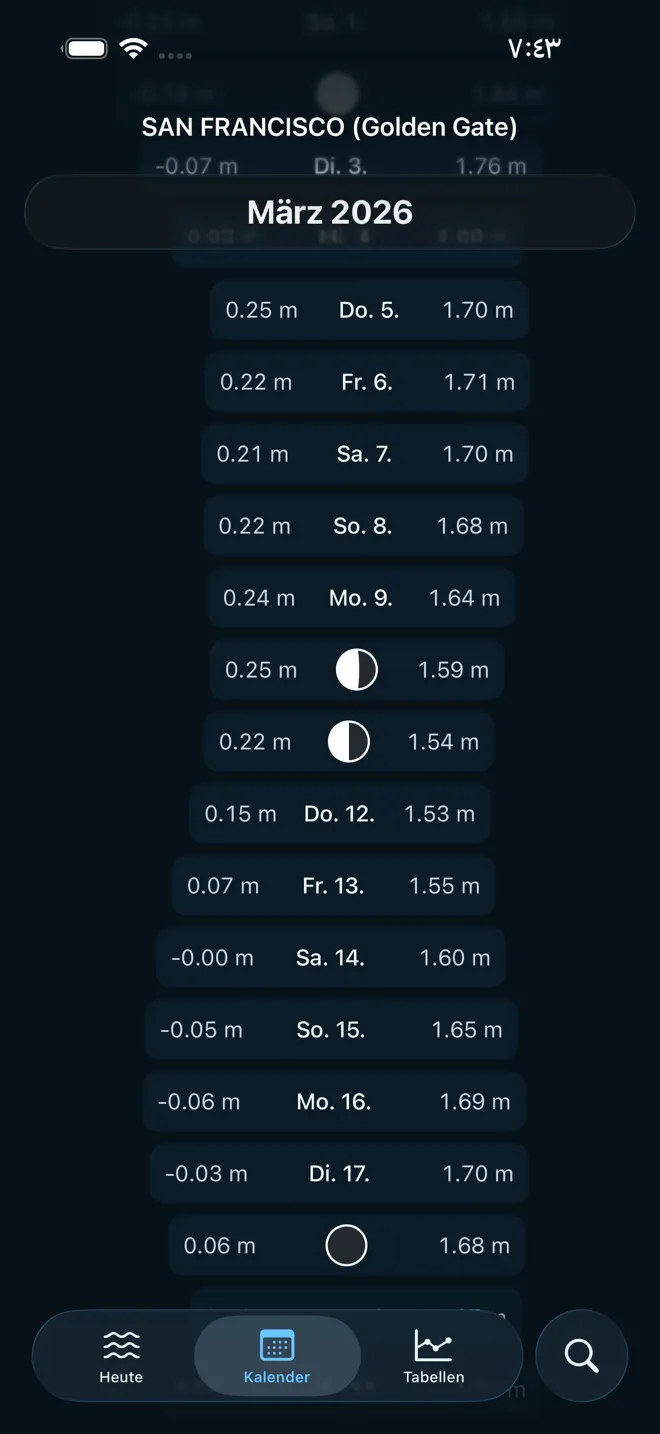
Task: Tap the SAN FRANCISCO (Golden Gate) location title
Action: coord(330,127)
